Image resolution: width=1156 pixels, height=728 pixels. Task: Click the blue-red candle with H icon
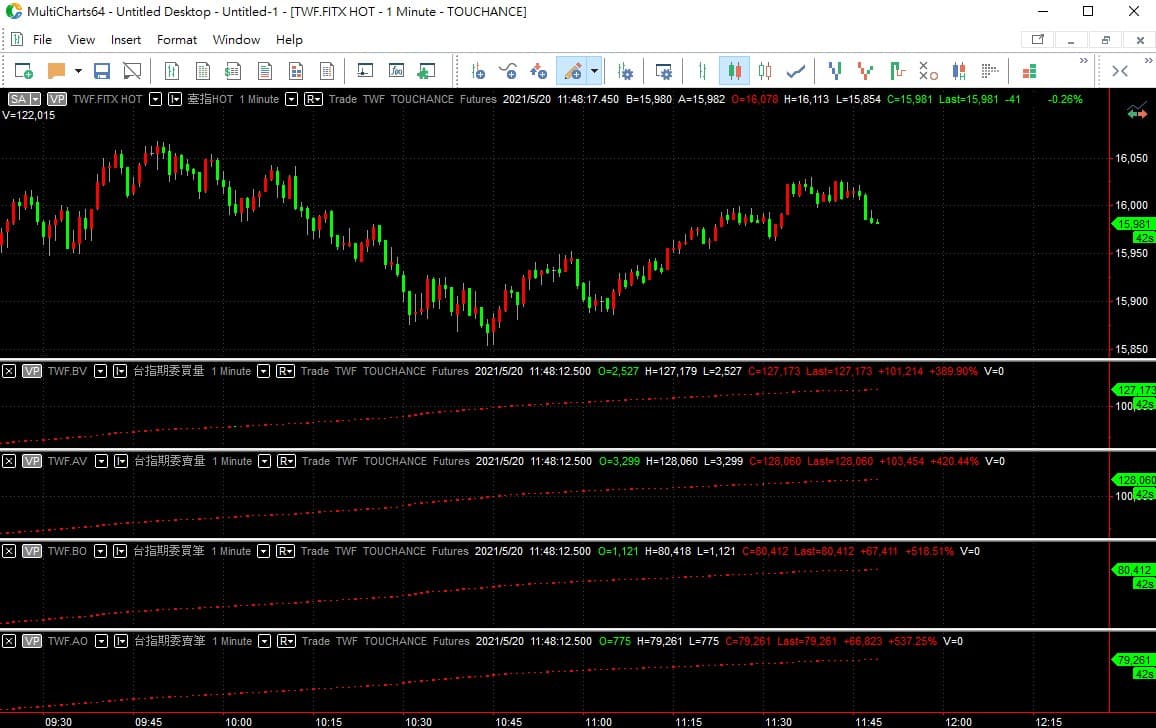(958, 71)
